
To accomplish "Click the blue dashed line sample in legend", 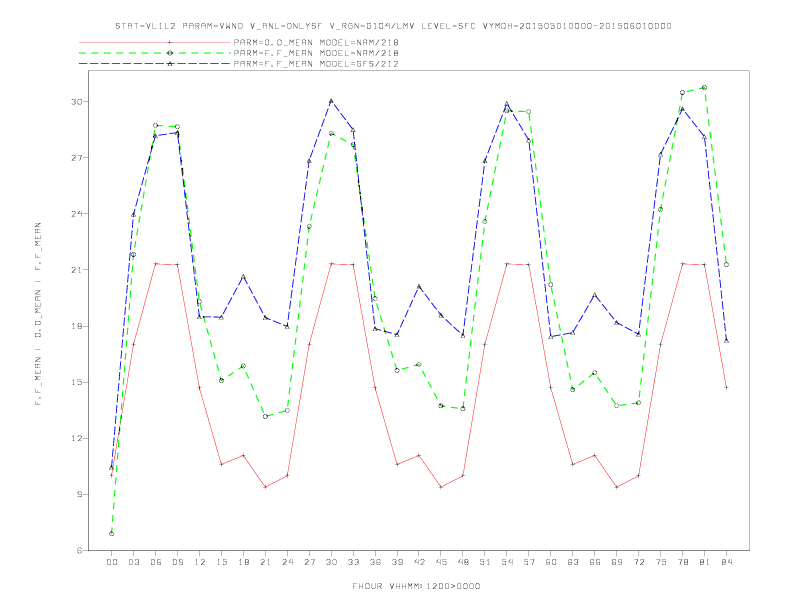I will pyautogui.click(x=155, y=64).
